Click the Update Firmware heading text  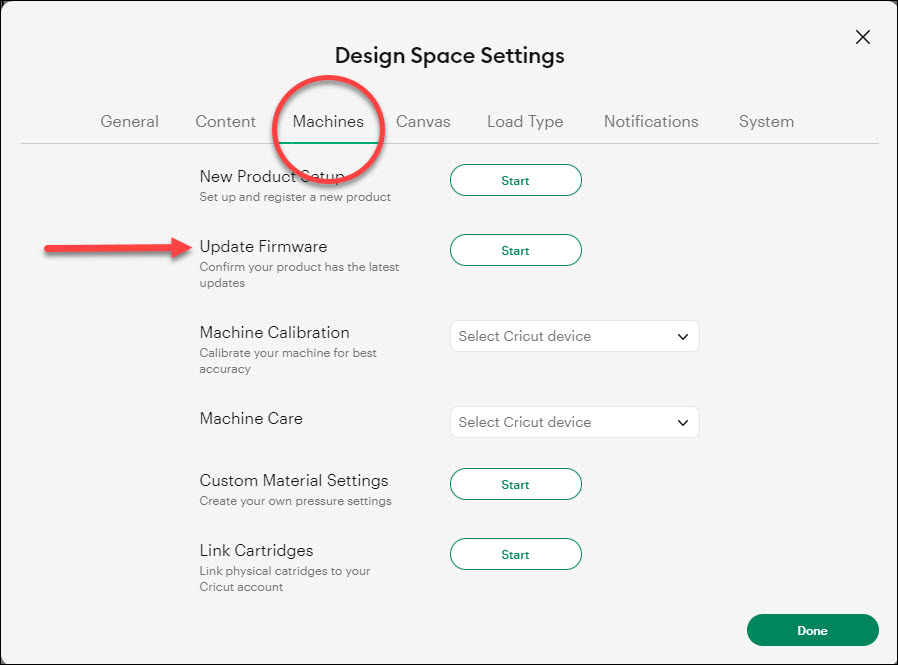263,247
